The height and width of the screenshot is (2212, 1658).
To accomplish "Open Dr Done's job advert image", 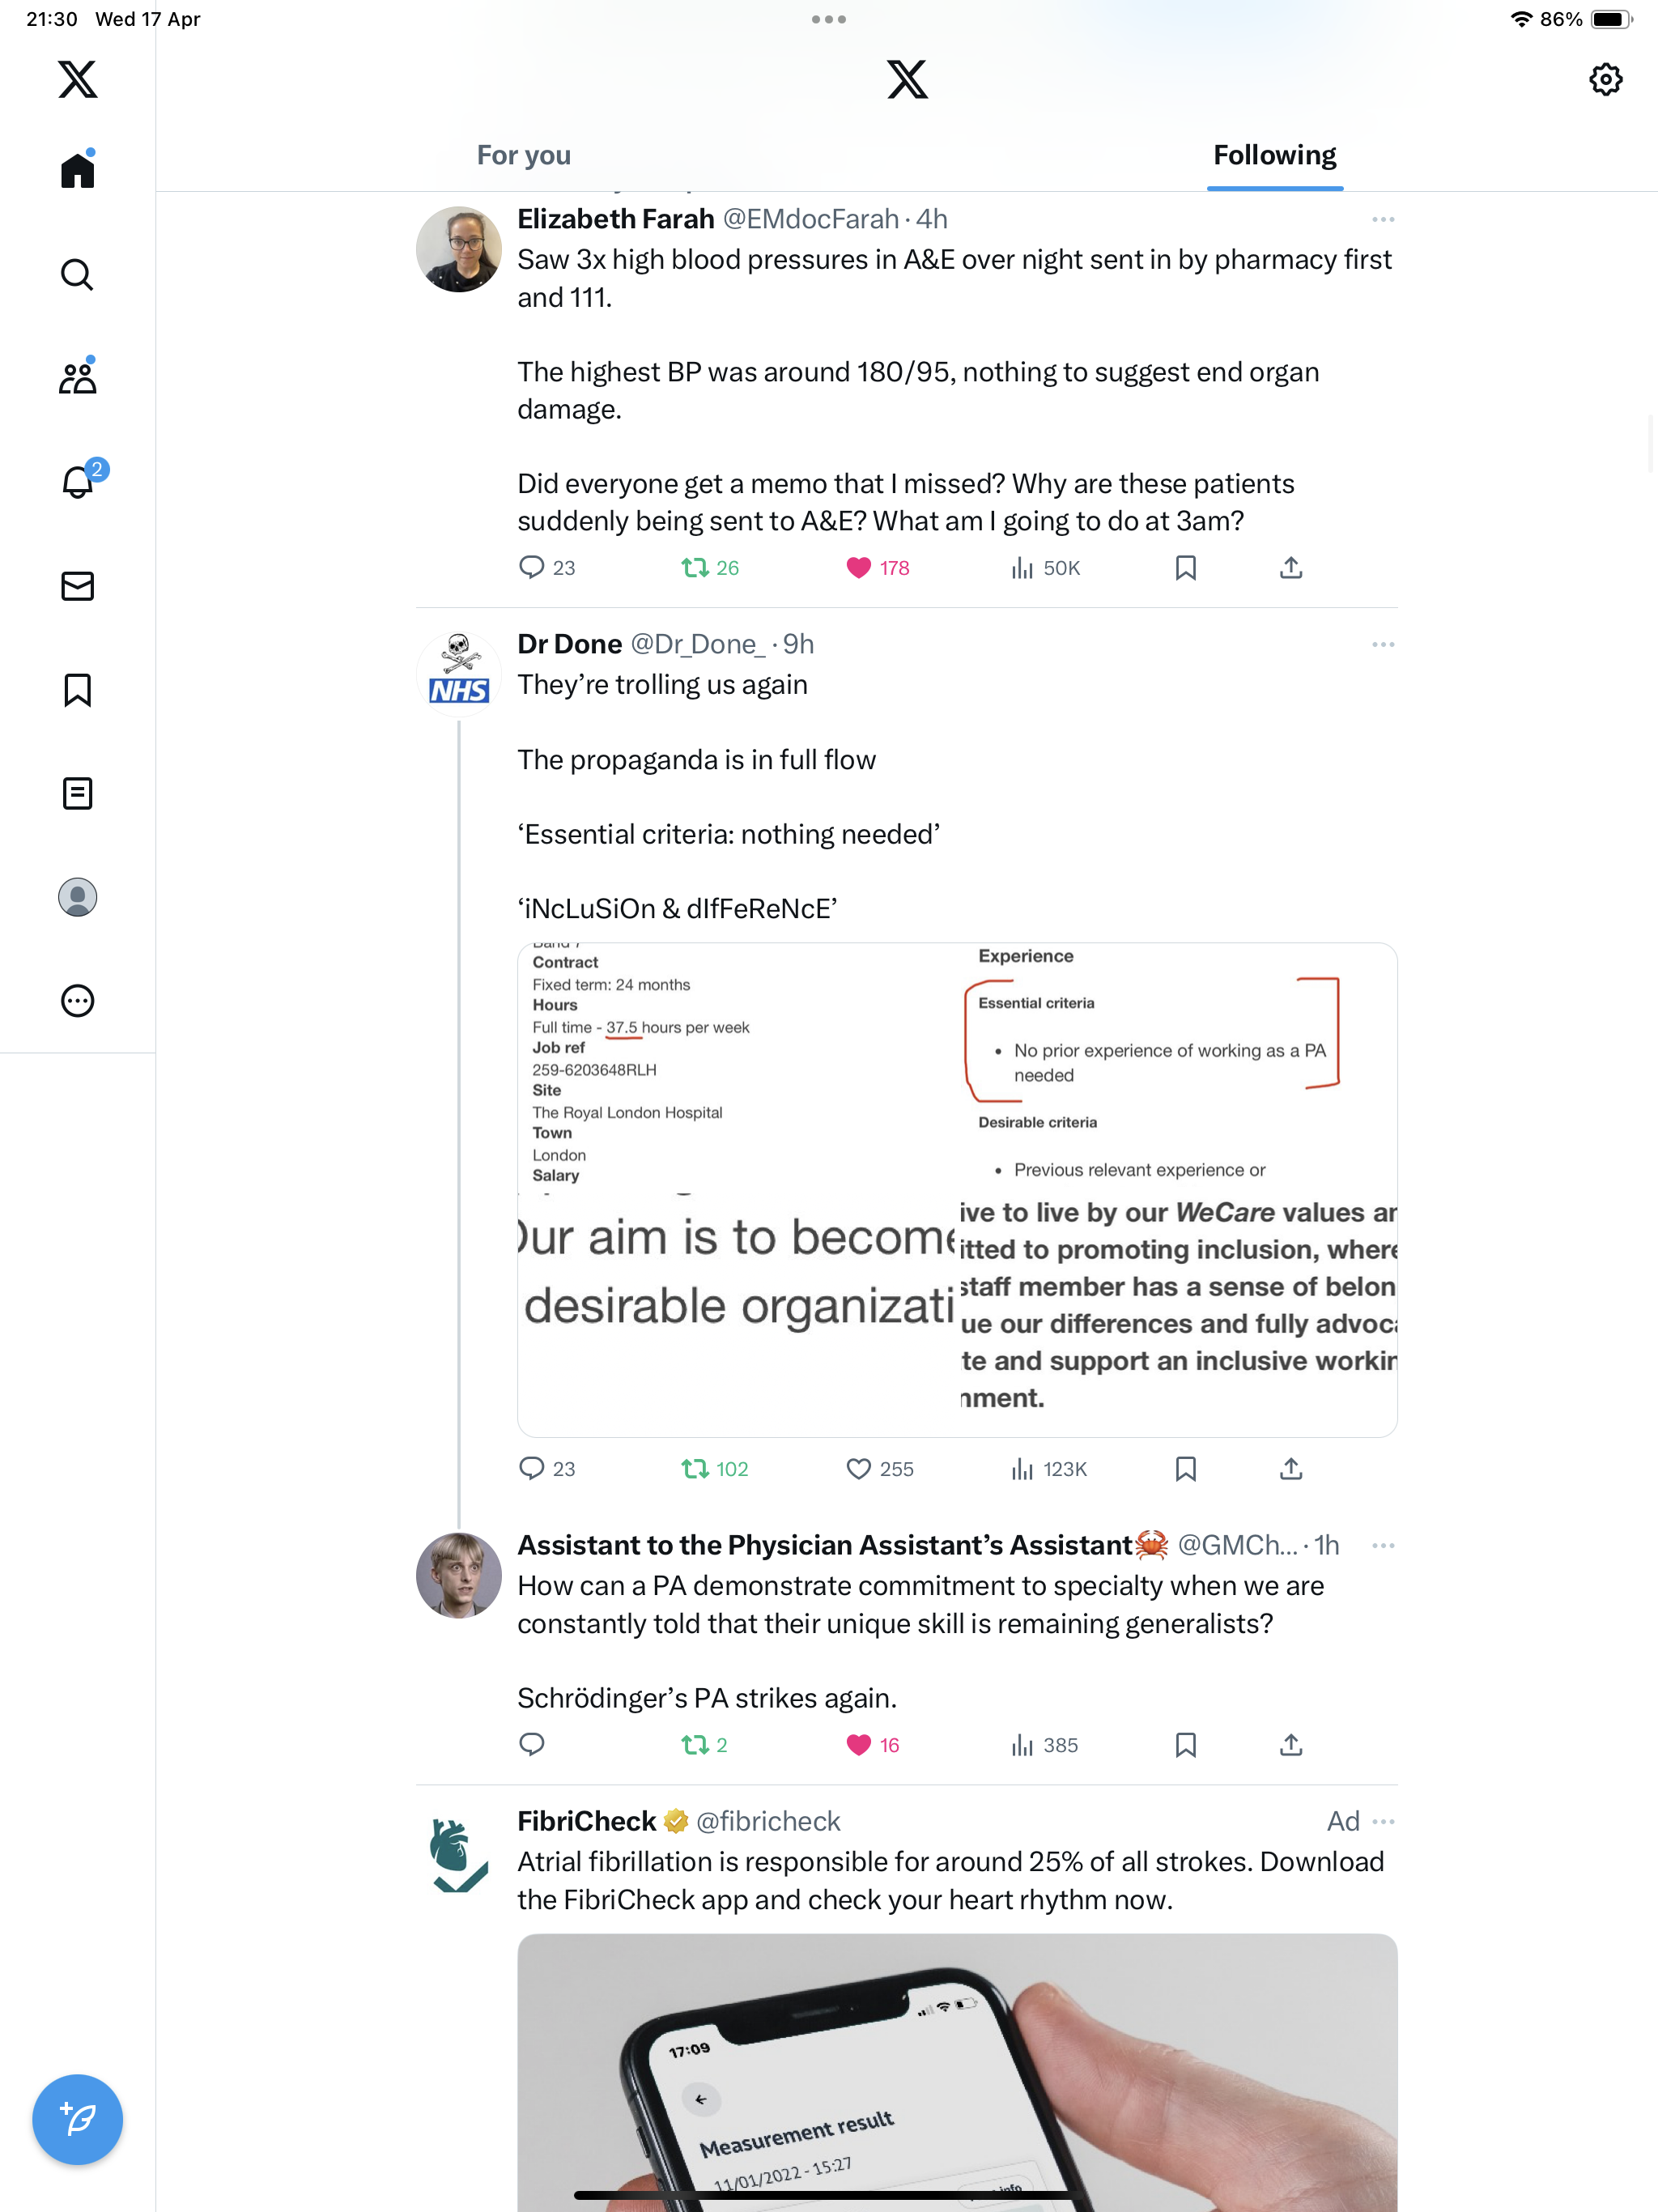I will point(957,1190).
